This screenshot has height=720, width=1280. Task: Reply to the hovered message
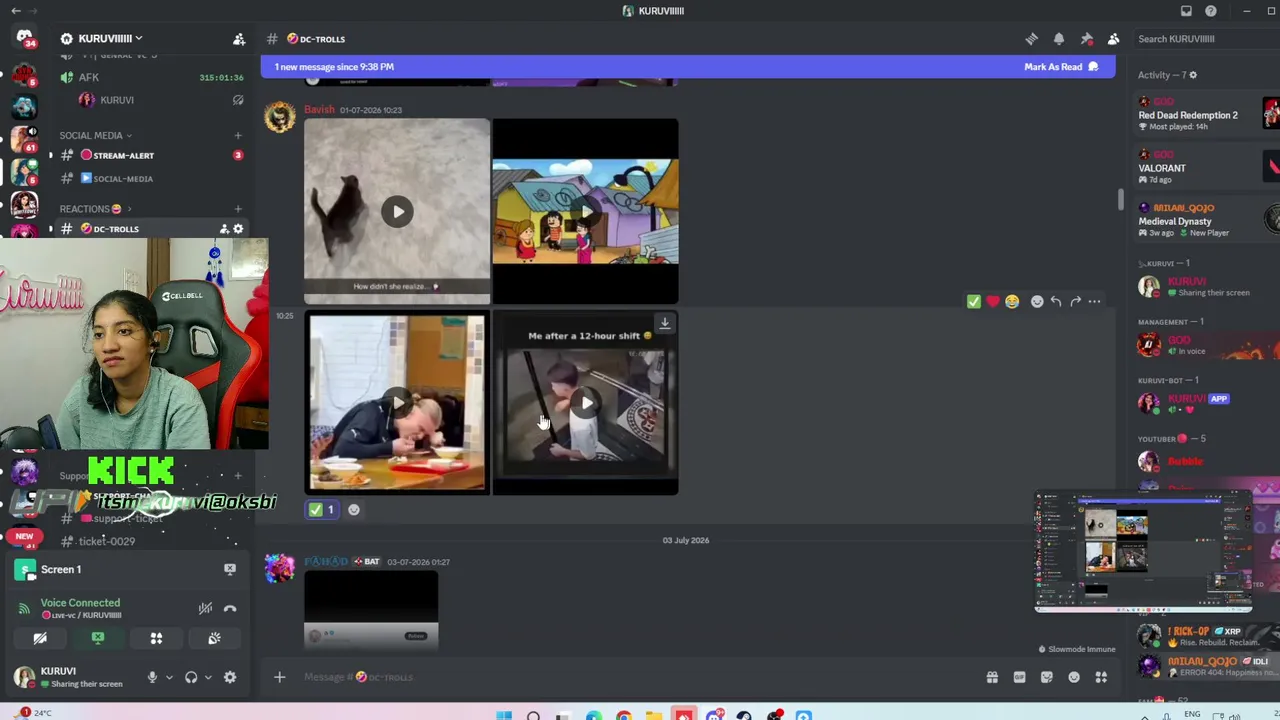pos(1056,301)
